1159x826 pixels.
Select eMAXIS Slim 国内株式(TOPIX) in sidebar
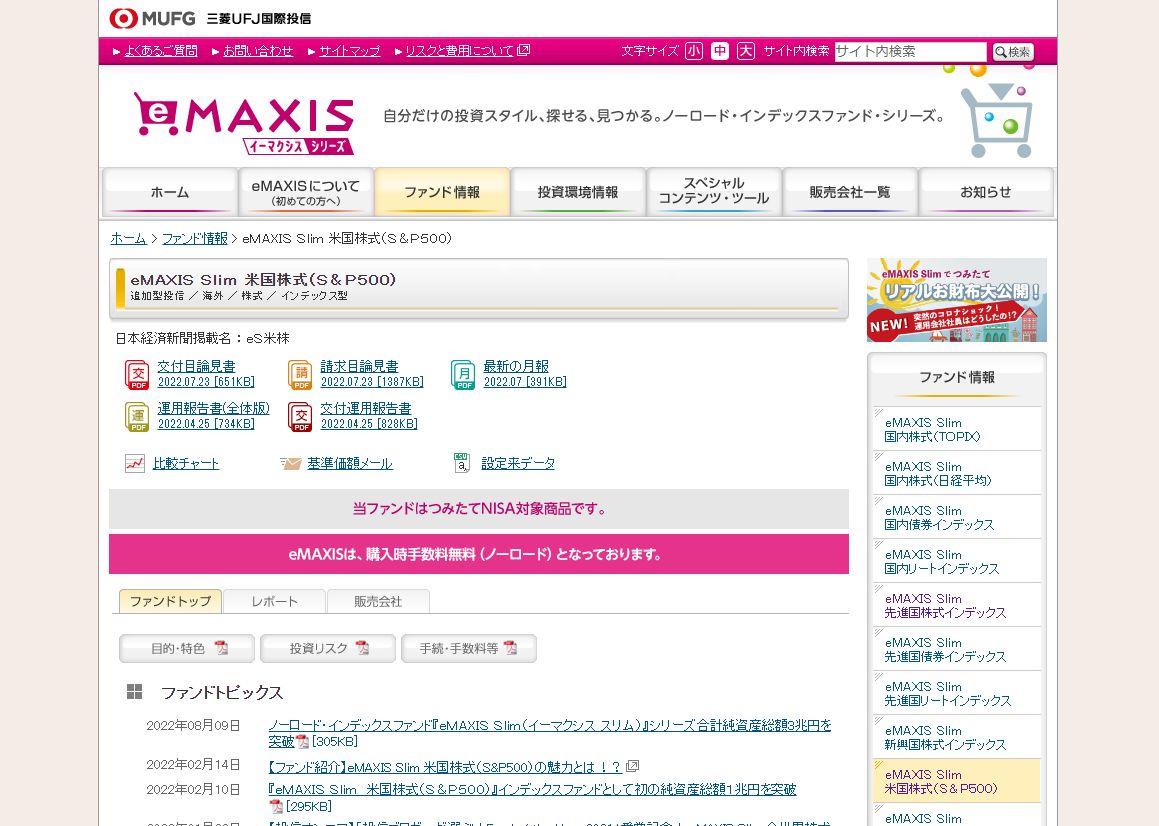(x=956, y=430)
